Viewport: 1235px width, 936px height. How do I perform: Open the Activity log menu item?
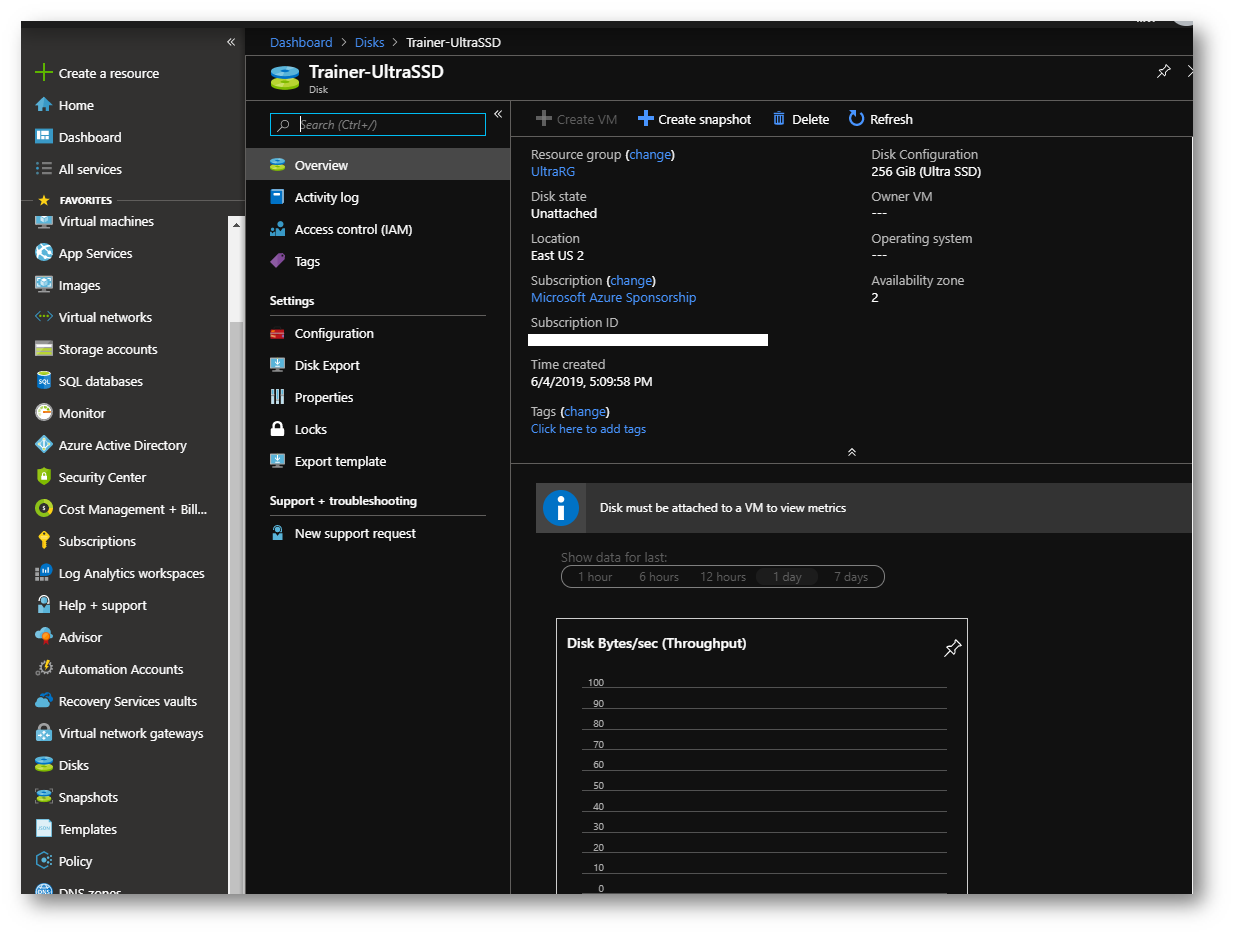pos(378,197)
